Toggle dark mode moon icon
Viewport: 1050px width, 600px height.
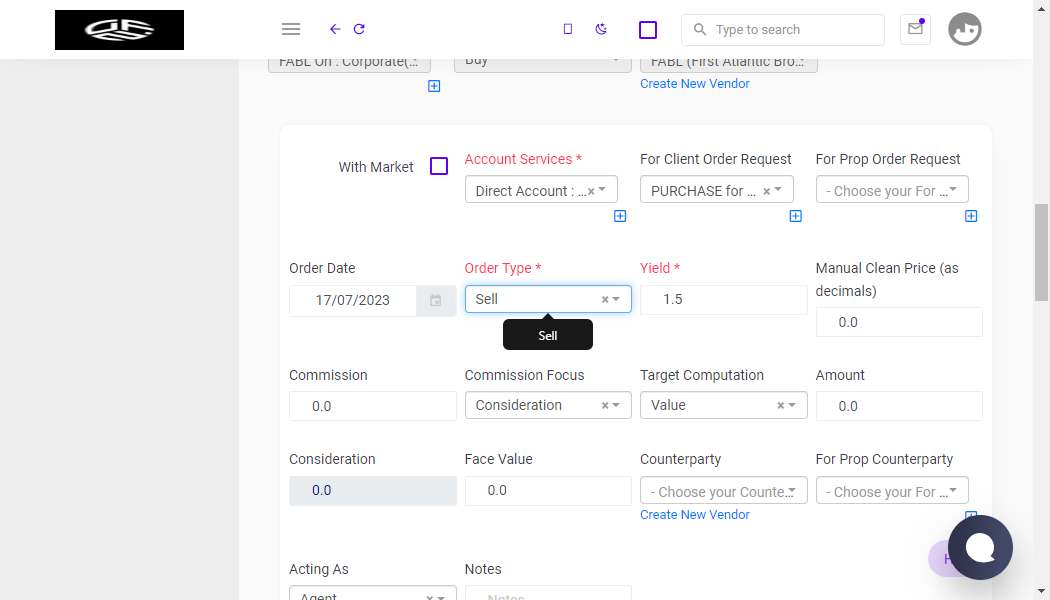[x=601, y=29]
